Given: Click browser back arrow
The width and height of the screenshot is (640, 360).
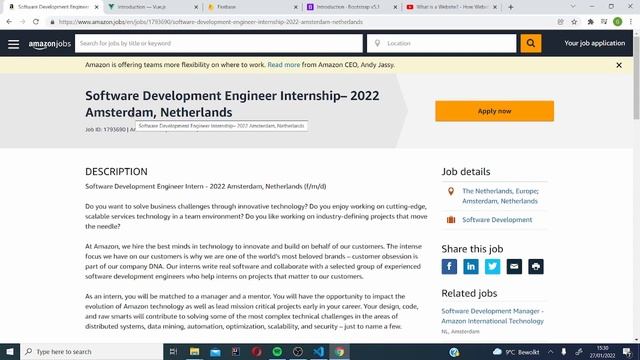Looking at the screenshot, I should pyautogui.click(x=9, y=22).
